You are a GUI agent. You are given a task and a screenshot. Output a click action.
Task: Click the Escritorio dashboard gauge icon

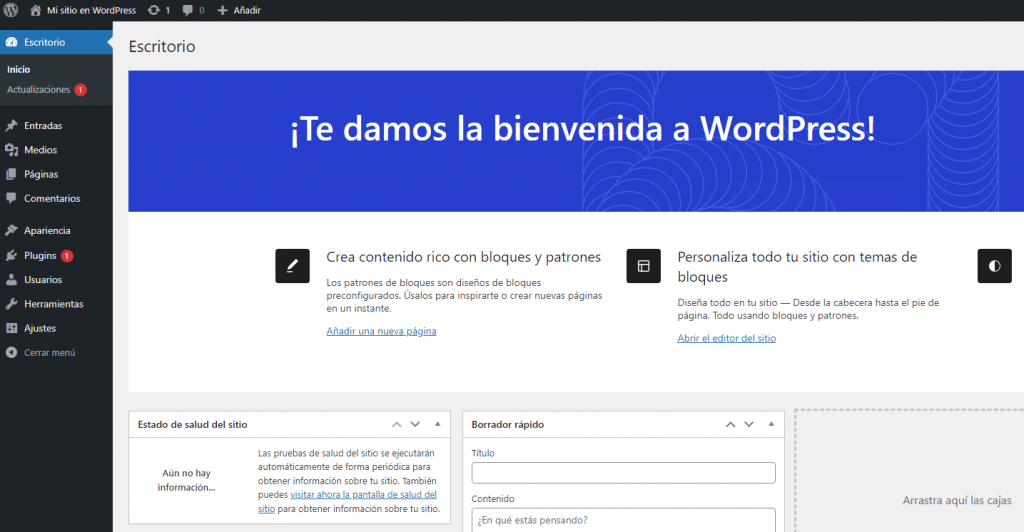(11, 42)
